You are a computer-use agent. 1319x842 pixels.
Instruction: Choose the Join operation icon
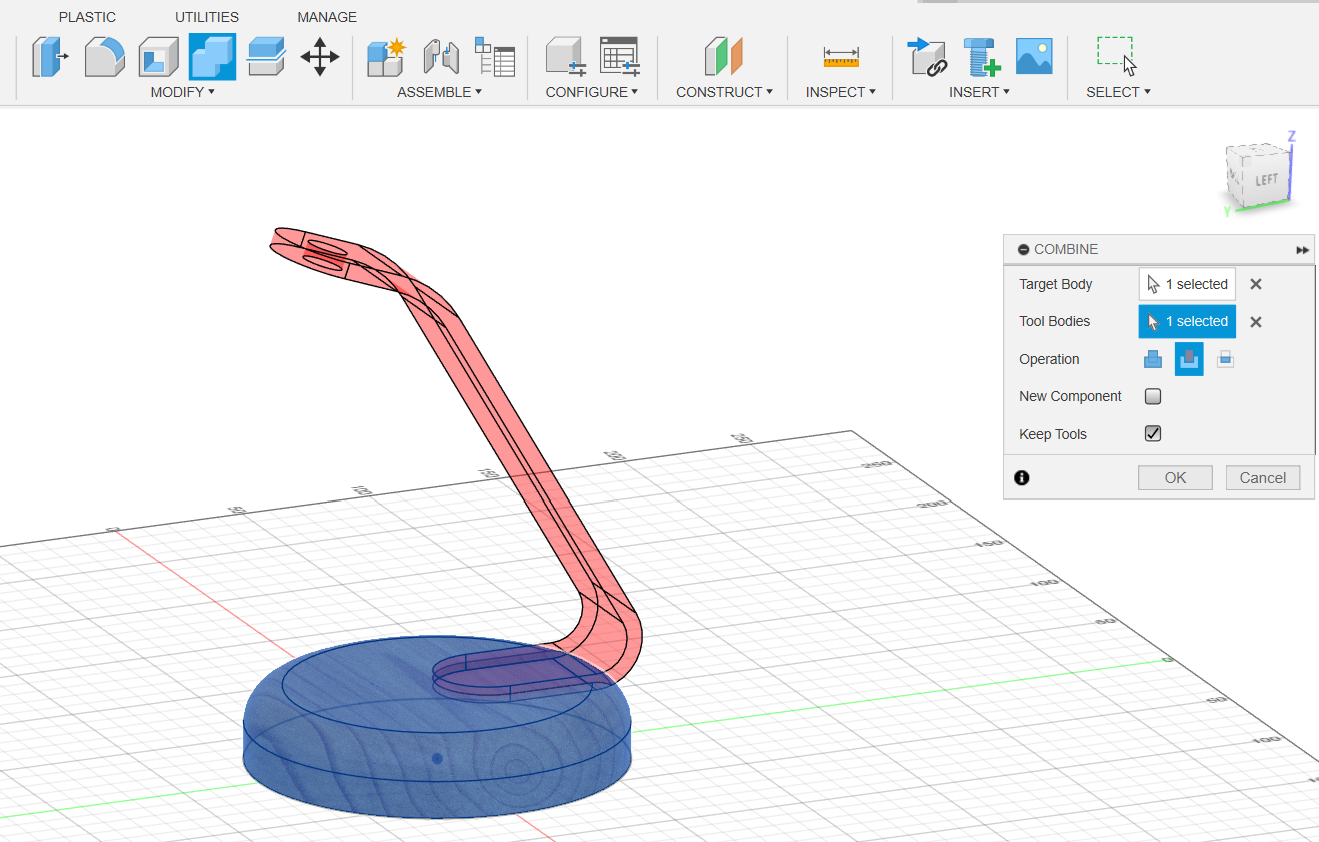coord(1153,359)
